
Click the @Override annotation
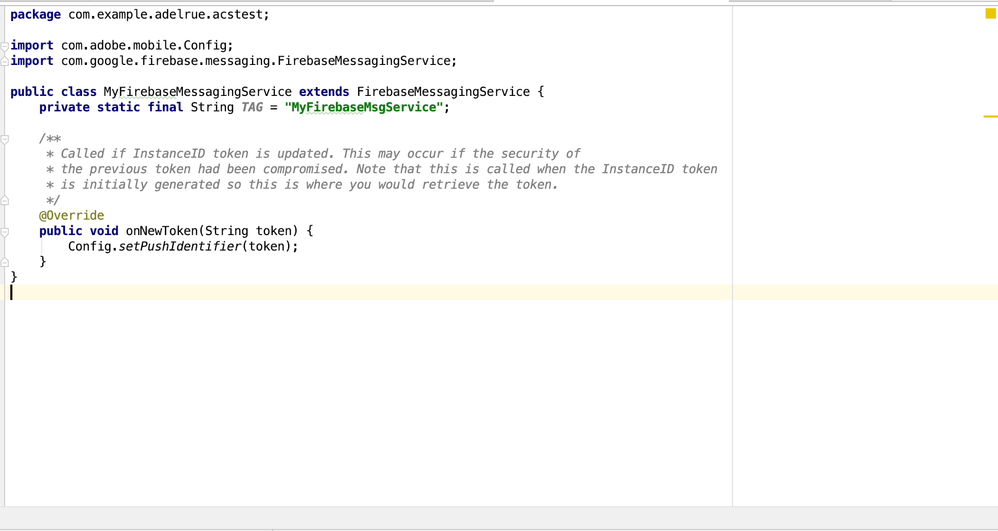coord(72,215)
